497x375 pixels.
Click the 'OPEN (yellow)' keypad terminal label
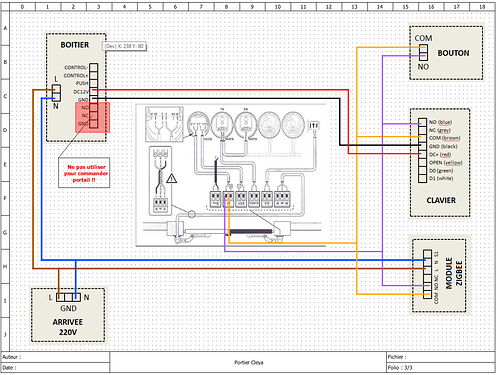446,163
